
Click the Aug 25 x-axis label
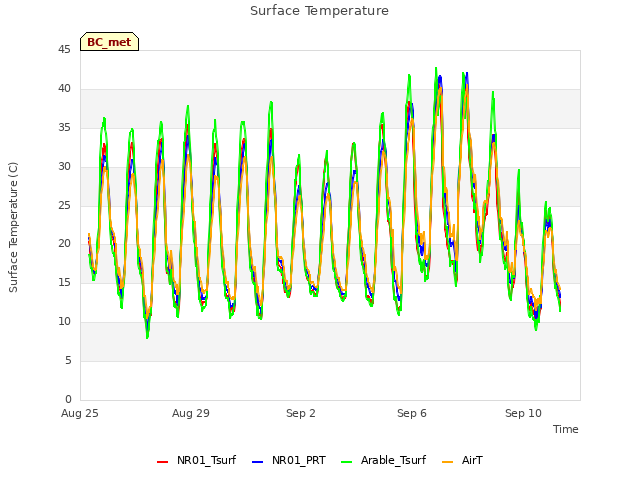click(x=80, y=413)
